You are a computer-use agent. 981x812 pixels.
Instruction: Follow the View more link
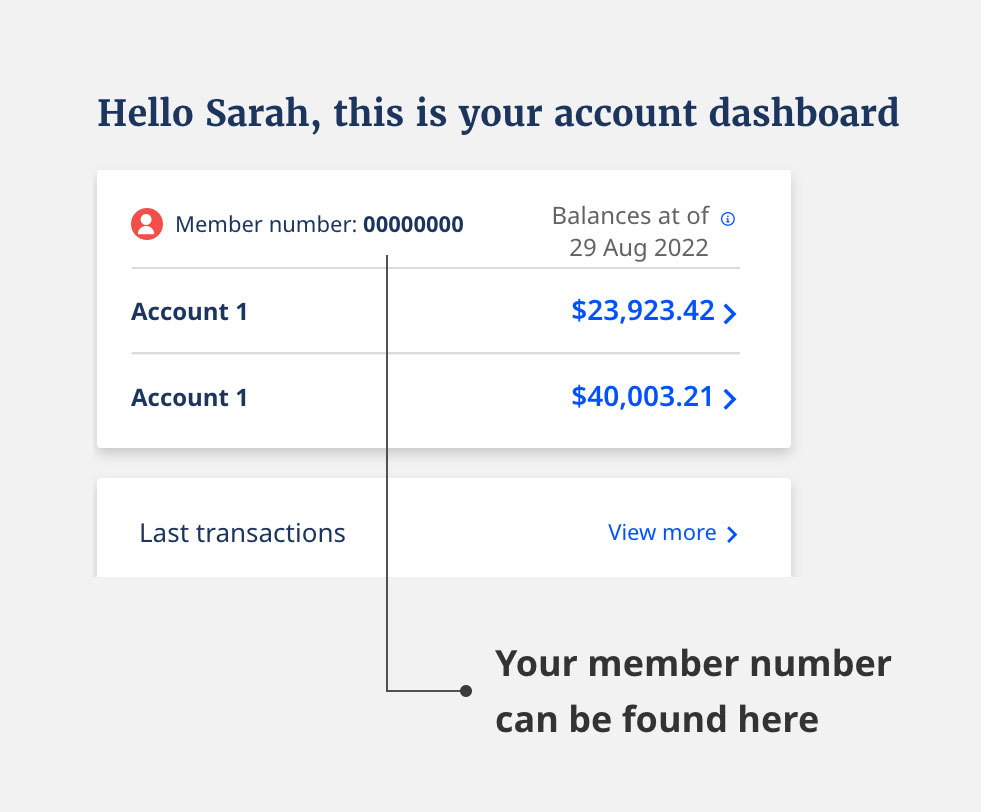tap(662, 533)
